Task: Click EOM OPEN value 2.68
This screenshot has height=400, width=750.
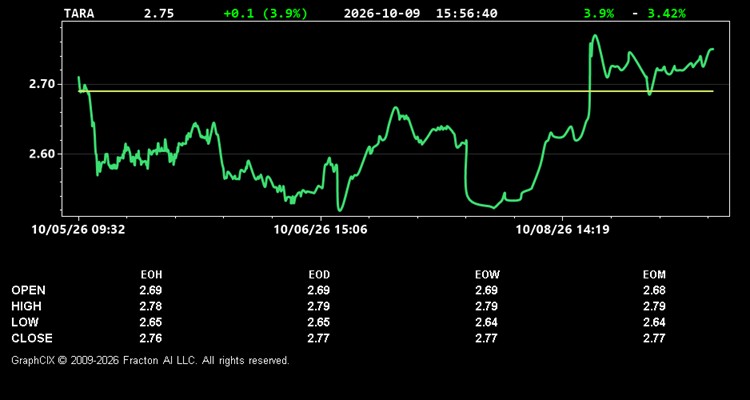Action: [654, 290]
